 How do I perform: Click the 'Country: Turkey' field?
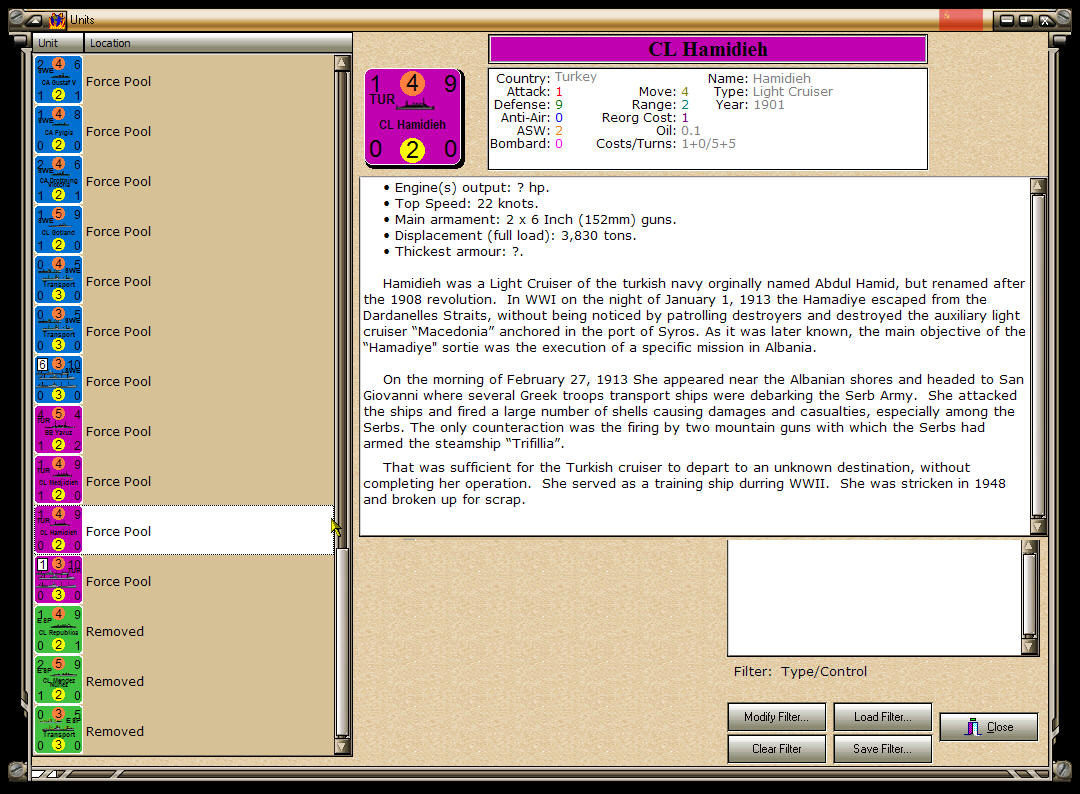(x=546, y=78)
